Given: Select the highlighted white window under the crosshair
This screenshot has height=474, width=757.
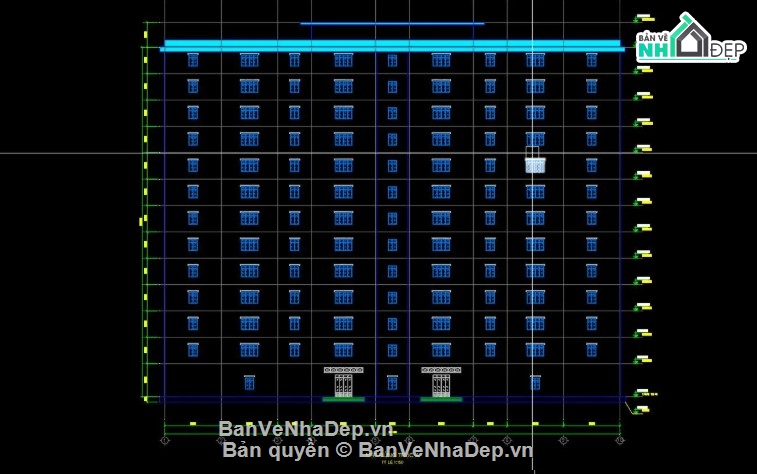Looking at the screenshot, I should (535, 165).
